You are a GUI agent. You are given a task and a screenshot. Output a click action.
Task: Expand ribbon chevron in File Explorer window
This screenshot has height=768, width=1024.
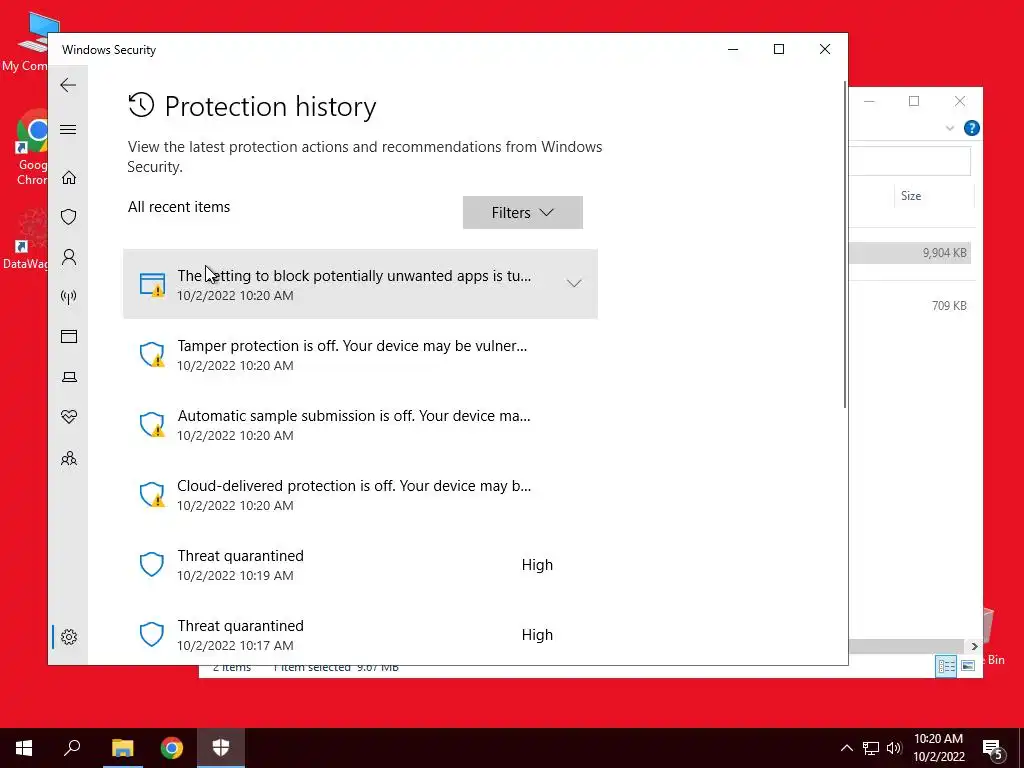point(950,128)
